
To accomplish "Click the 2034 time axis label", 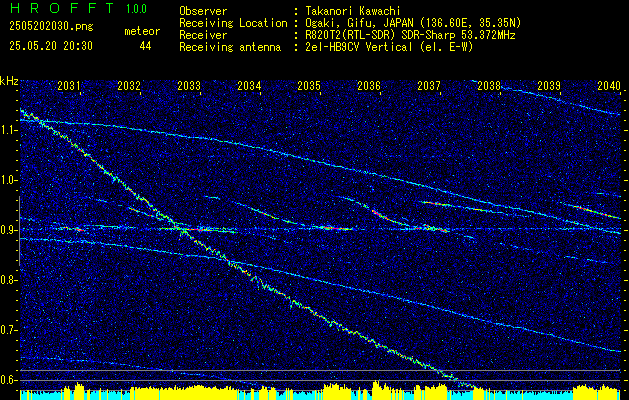I will tap(249, 85).
